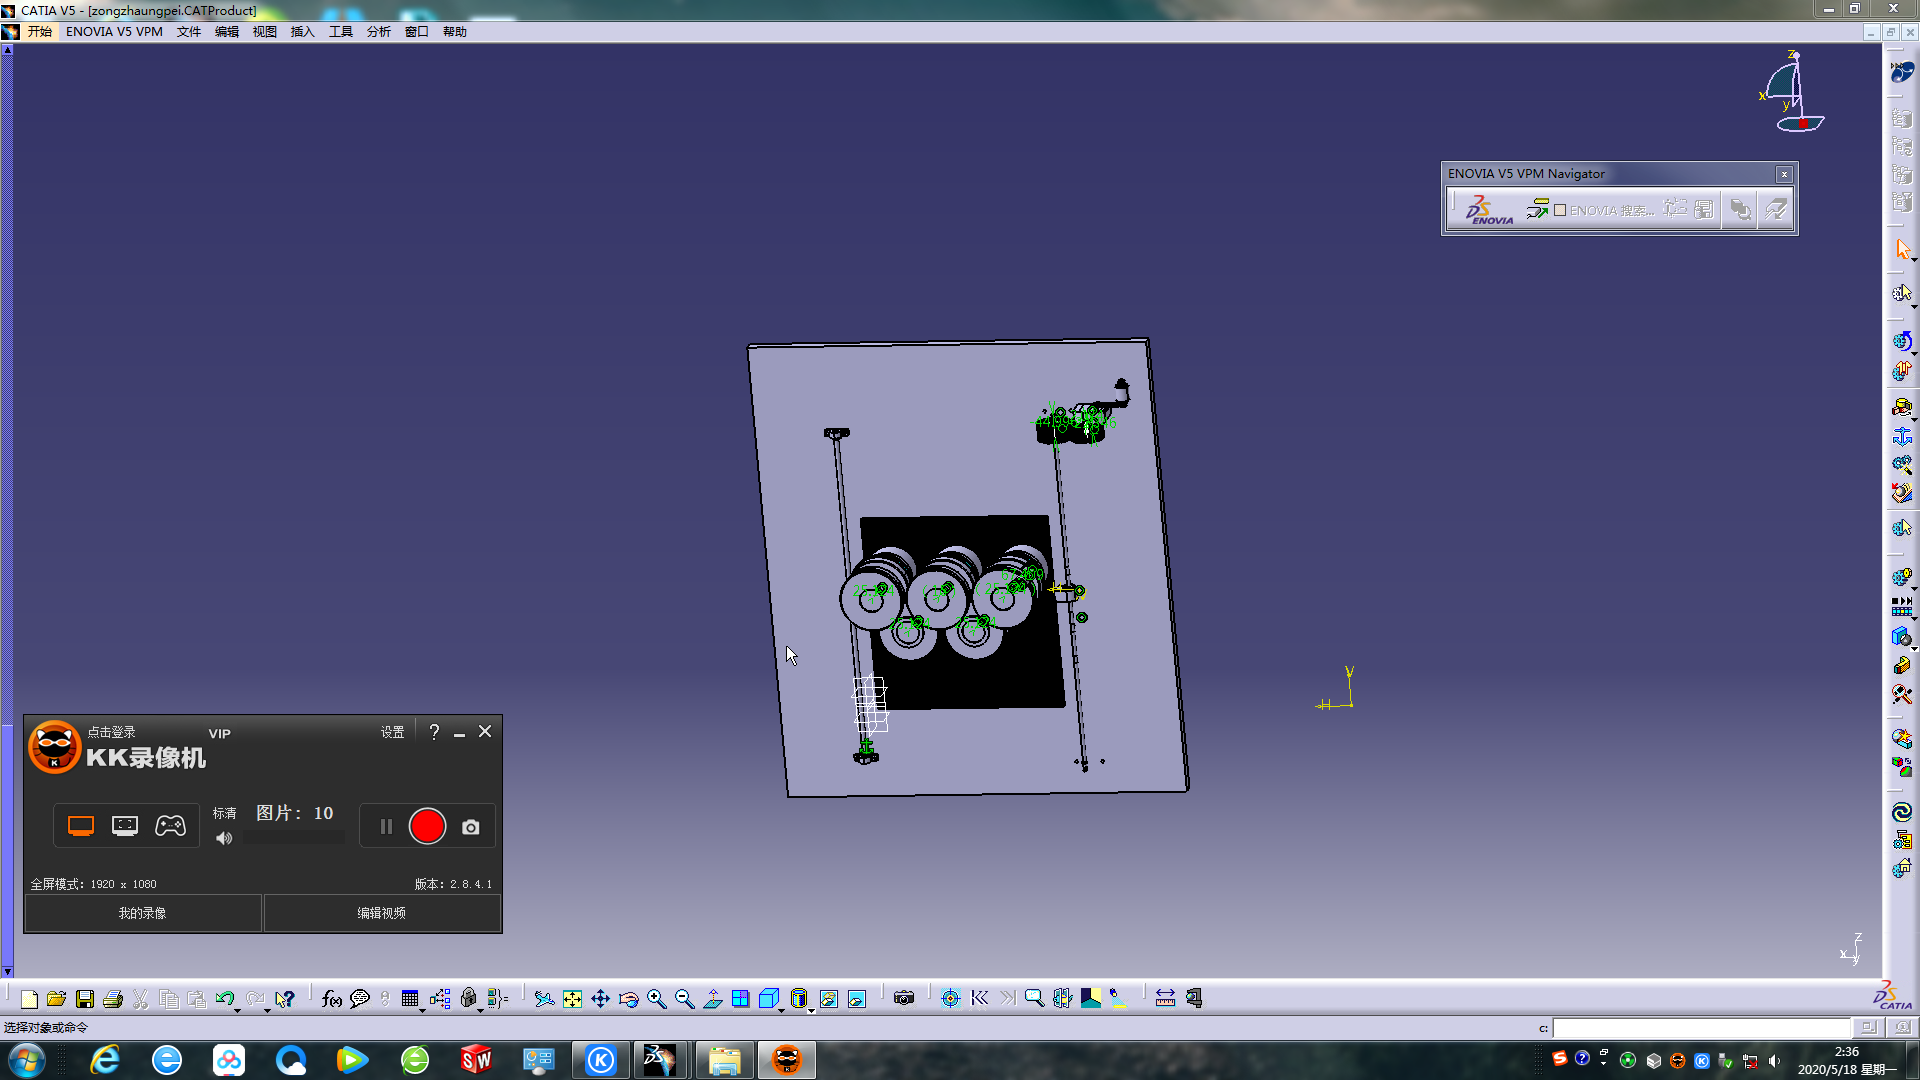Click the Rotate view tool
Screen dimensions: 1920x1080
coord(628,998)
